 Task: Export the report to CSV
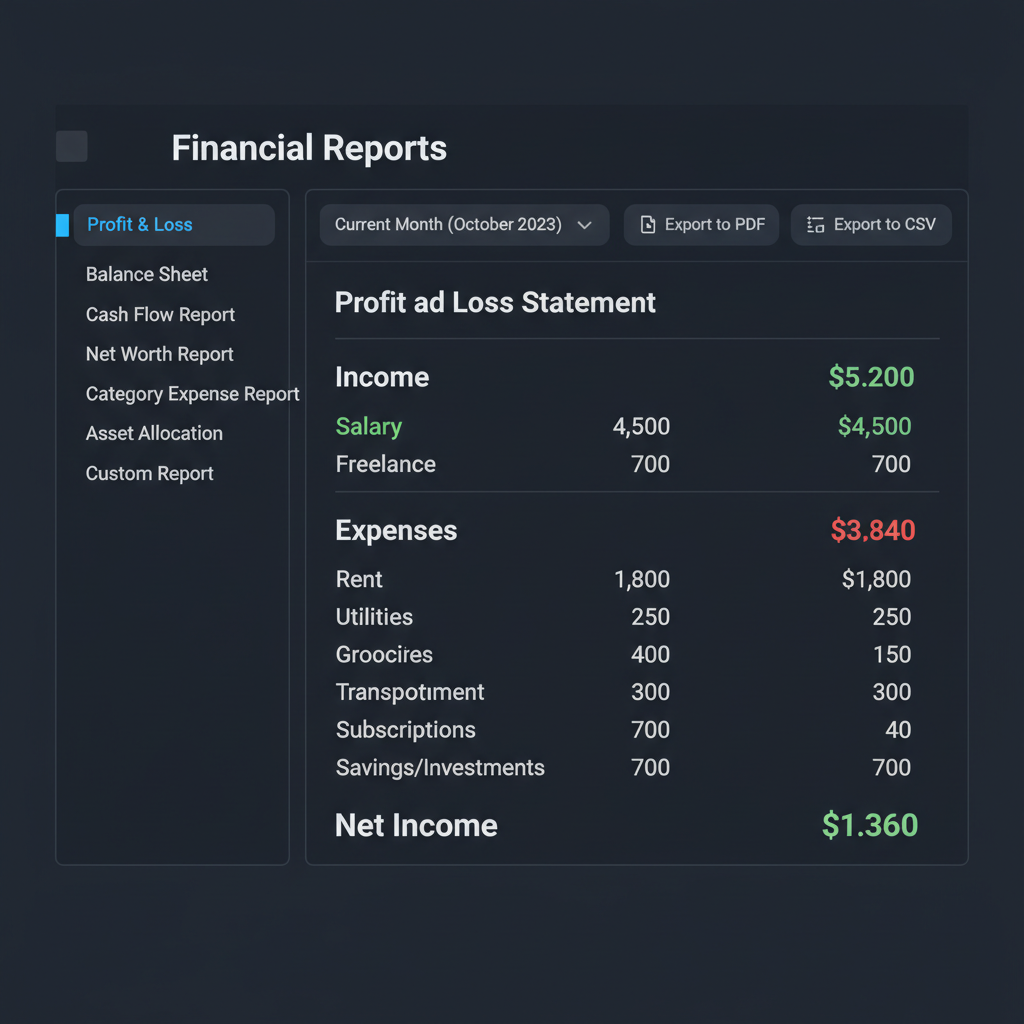point(871,225)
